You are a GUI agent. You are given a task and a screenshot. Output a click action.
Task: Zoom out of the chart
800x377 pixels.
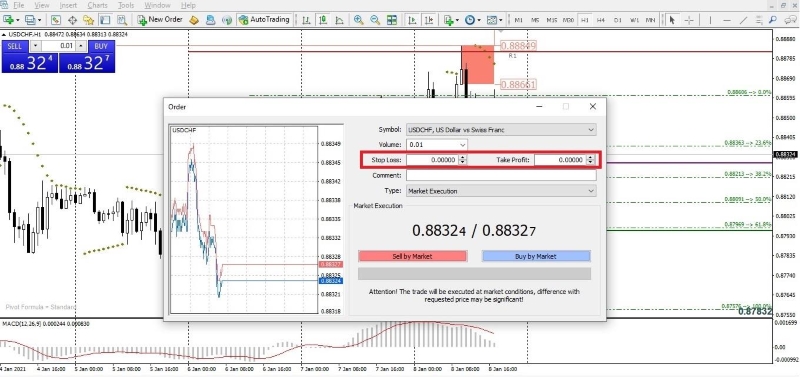375,20
